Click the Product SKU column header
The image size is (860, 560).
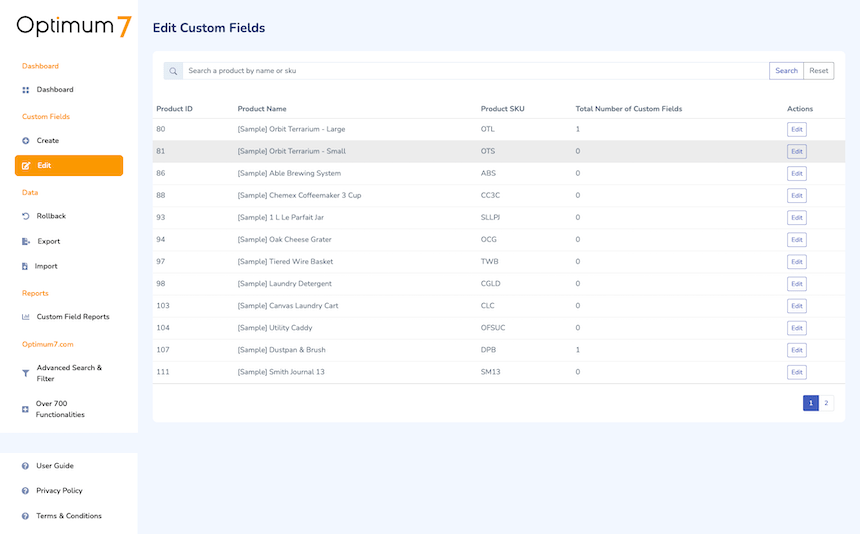click(502, 109)
